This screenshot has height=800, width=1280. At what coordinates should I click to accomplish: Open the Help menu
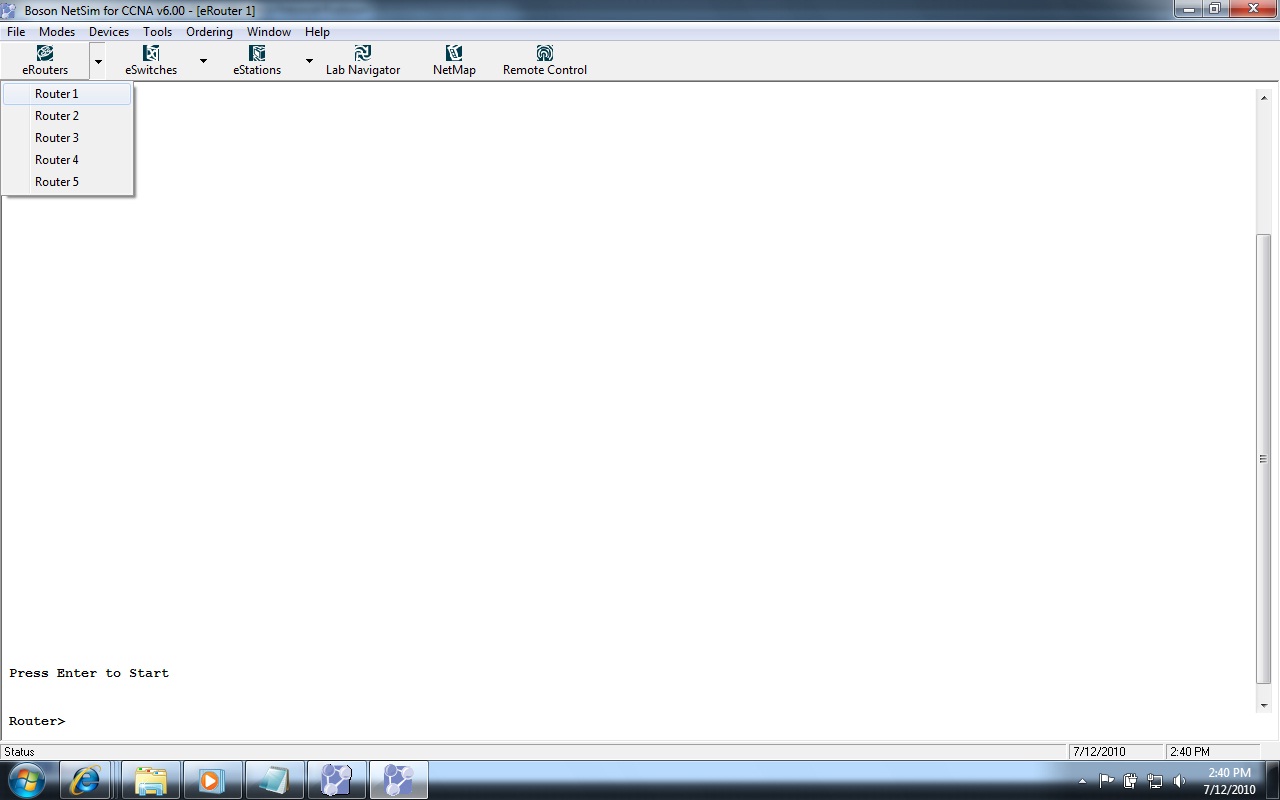(x=317, y=32)
